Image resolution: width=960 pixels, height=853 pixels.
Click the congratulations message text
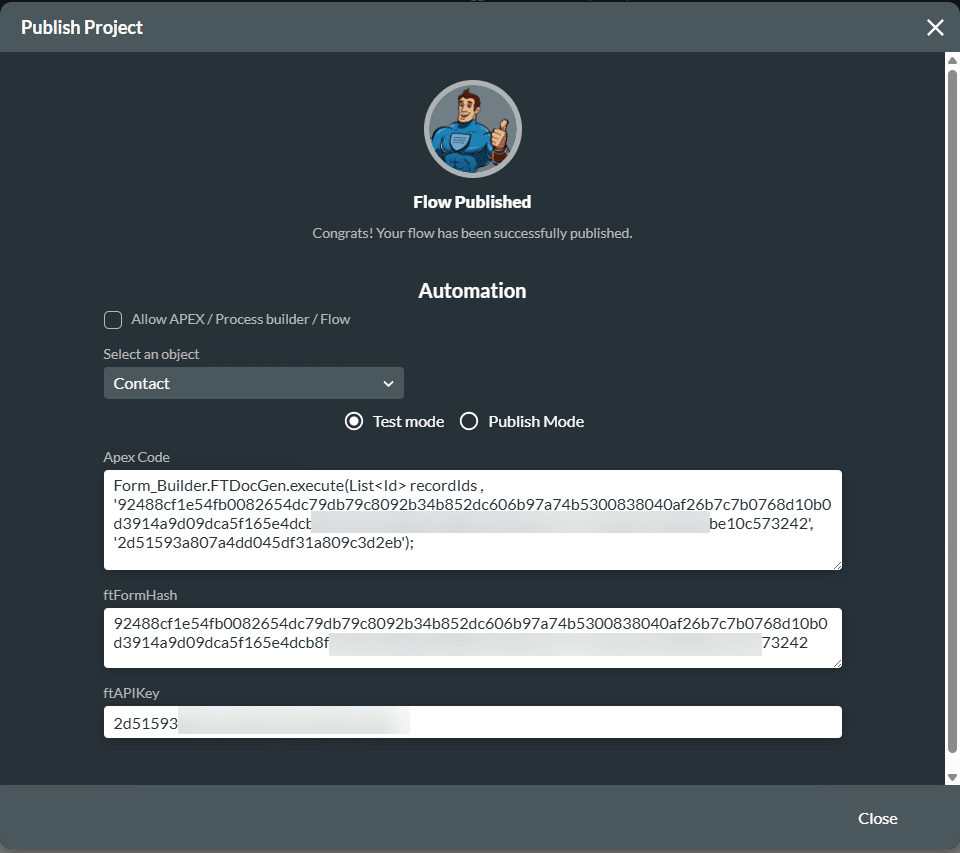[x=472, y=232]
